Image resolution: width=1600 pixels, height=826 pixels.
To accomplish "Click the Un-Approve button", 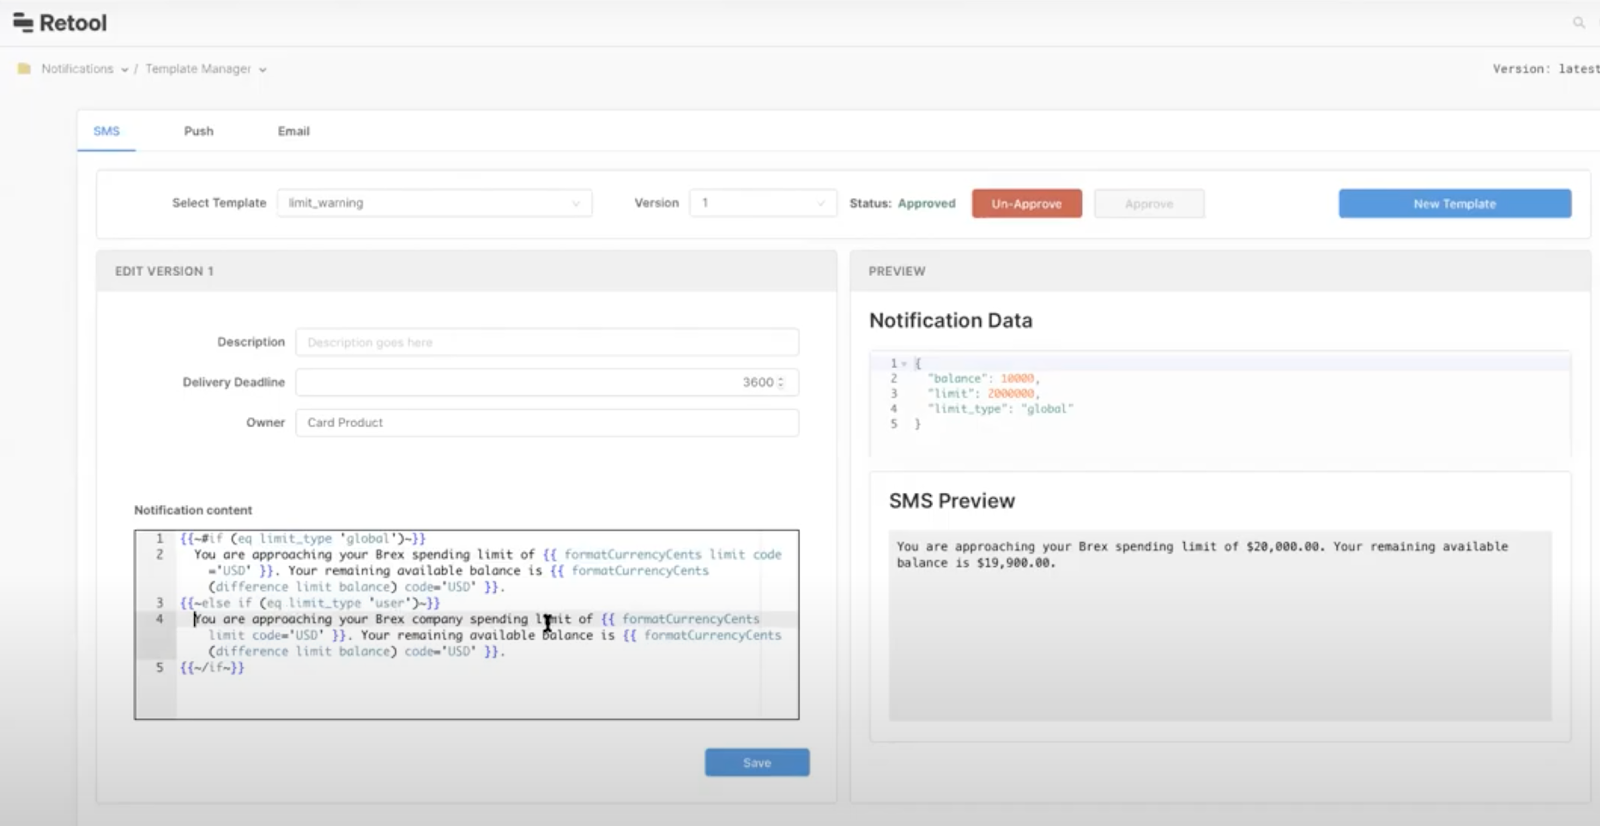I will (x=1027, y=203).
